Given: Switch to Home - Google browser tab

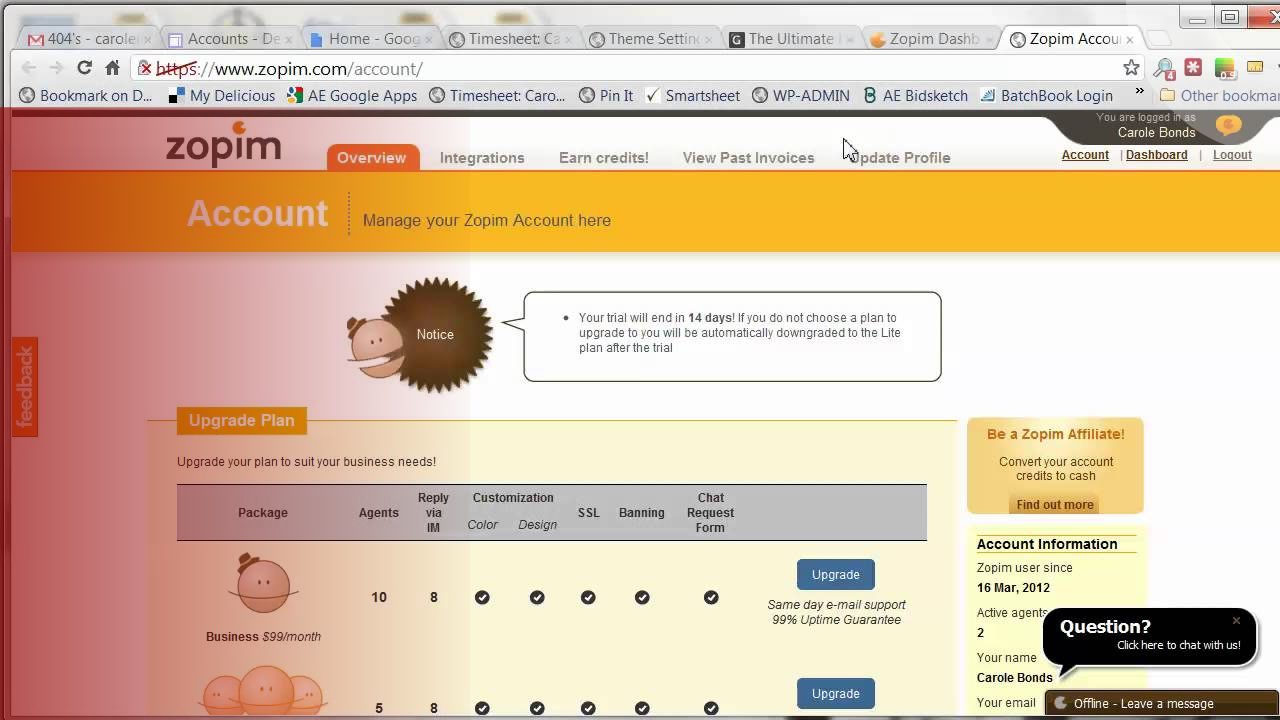Looking at the screenshot, I should [372, 38].
